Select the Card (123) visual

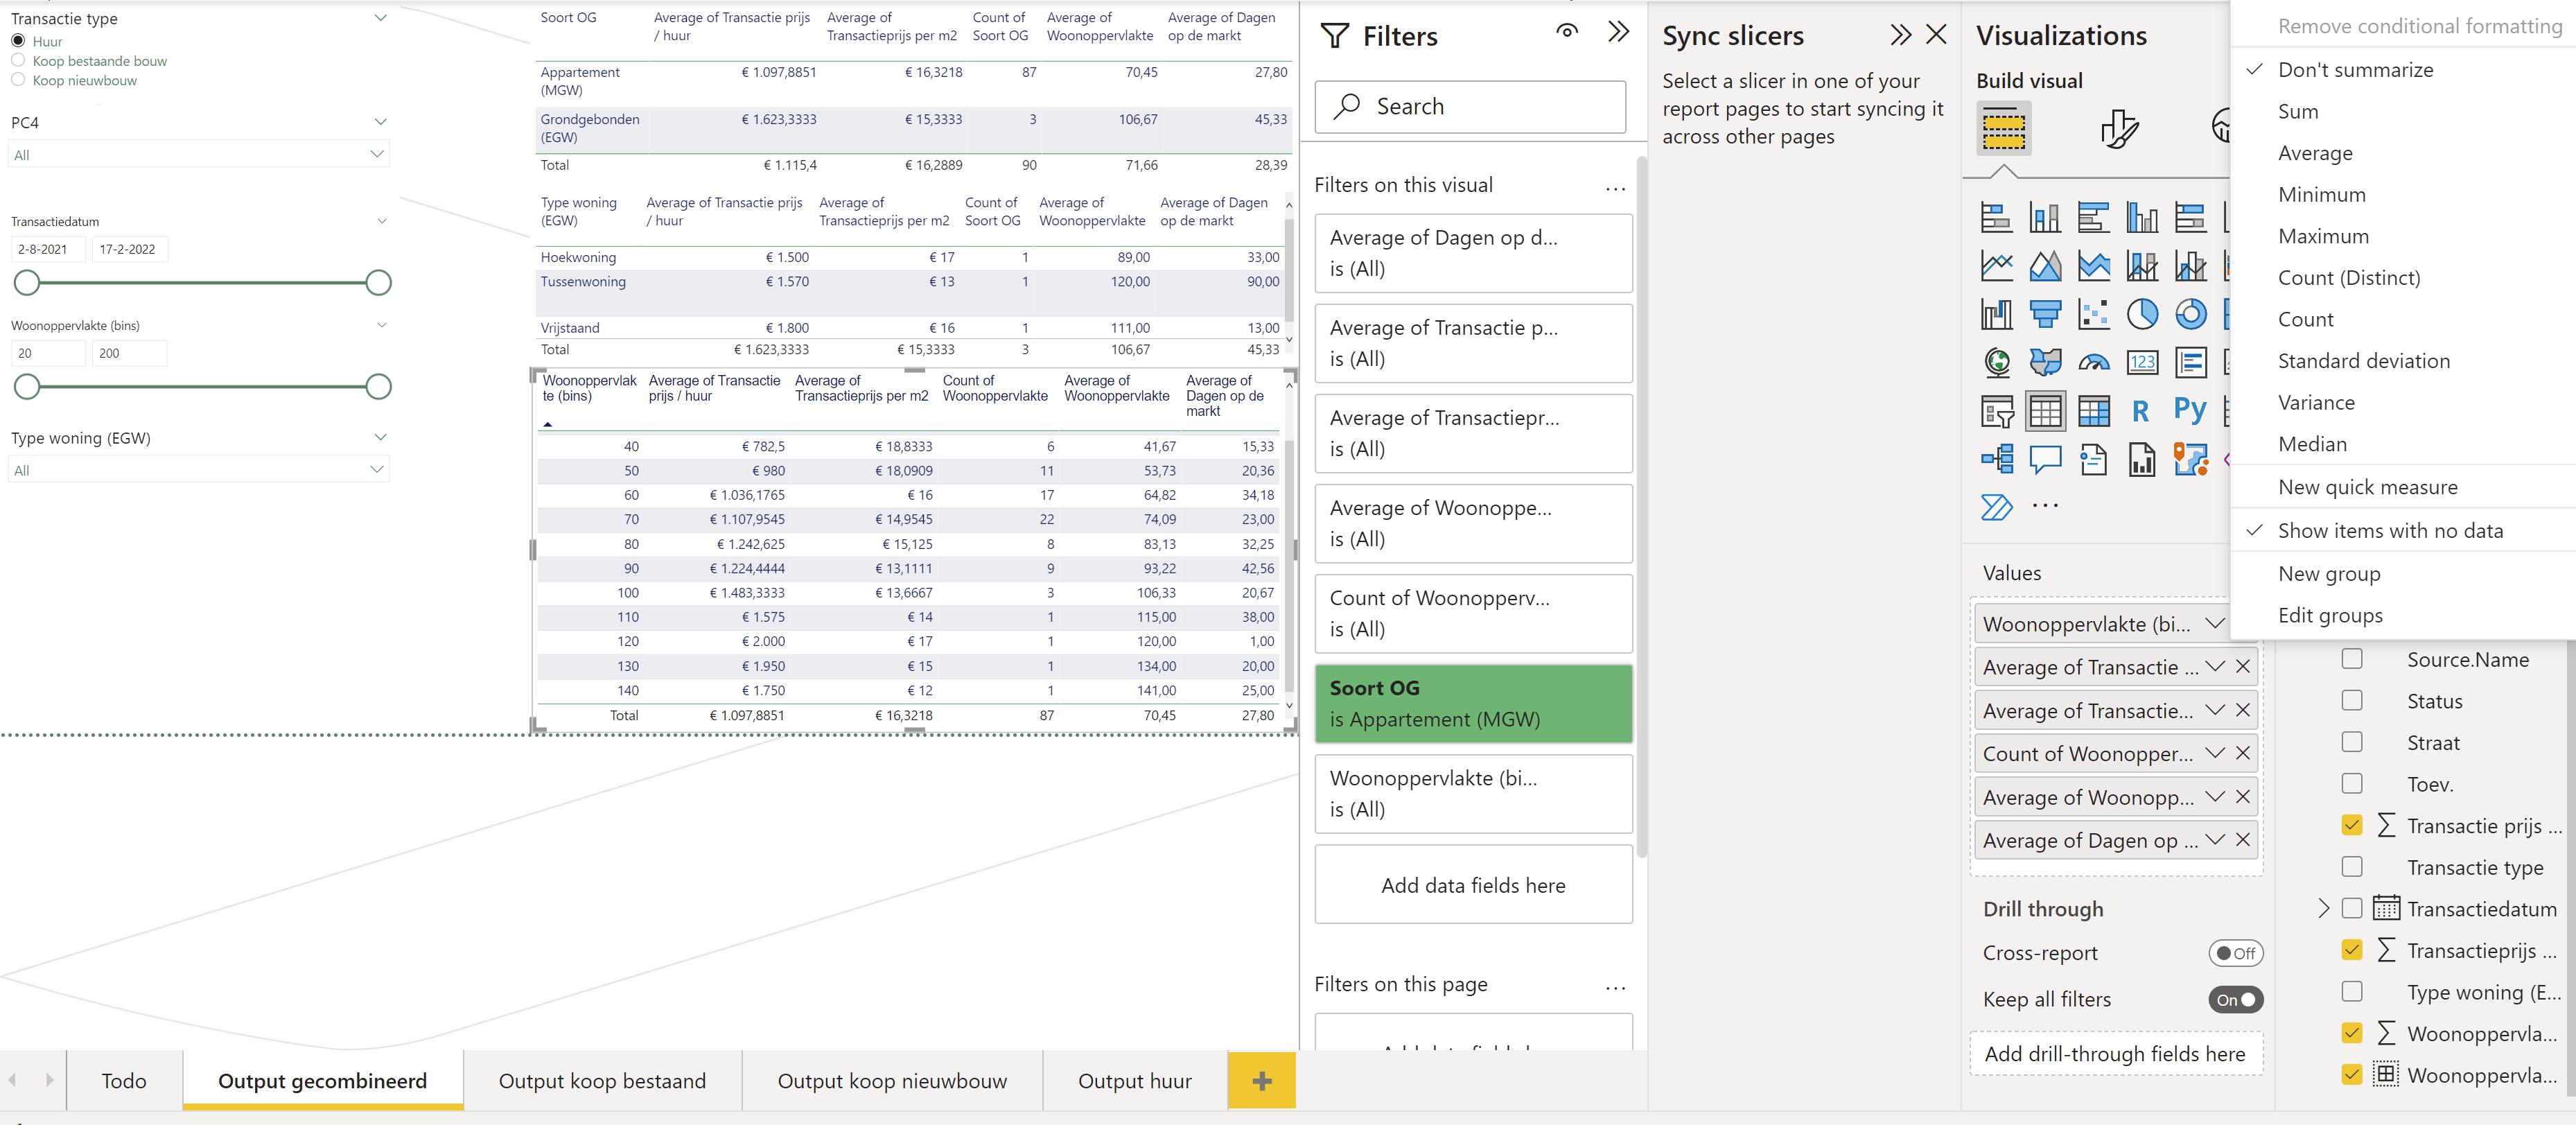click(2142, 362)
